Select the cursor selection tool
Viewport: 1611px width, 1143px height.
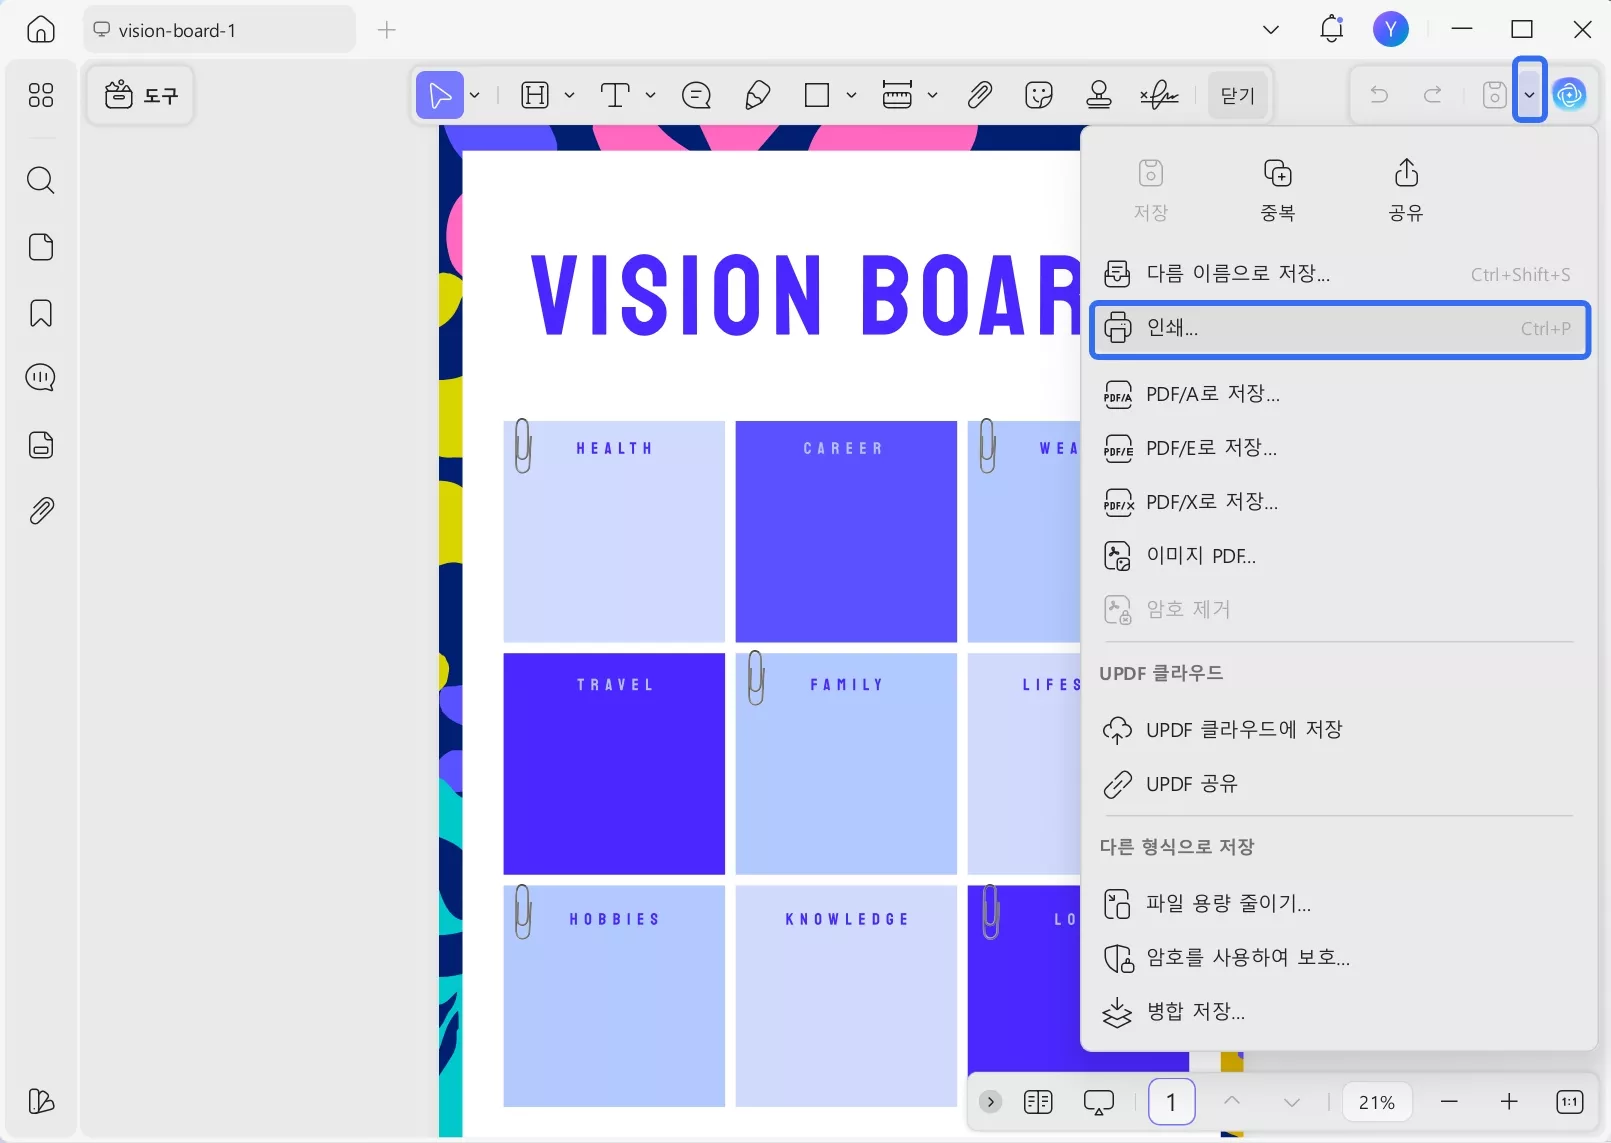(440, 95)
